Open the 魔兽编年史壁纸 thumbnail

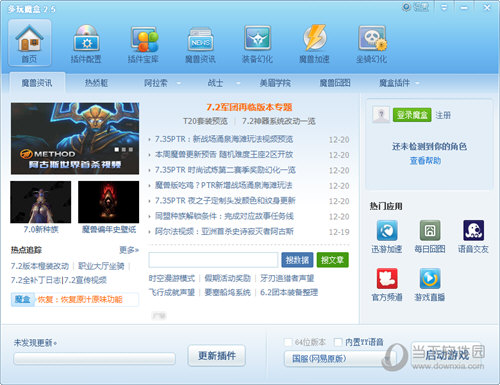click(x=109, y=202)
